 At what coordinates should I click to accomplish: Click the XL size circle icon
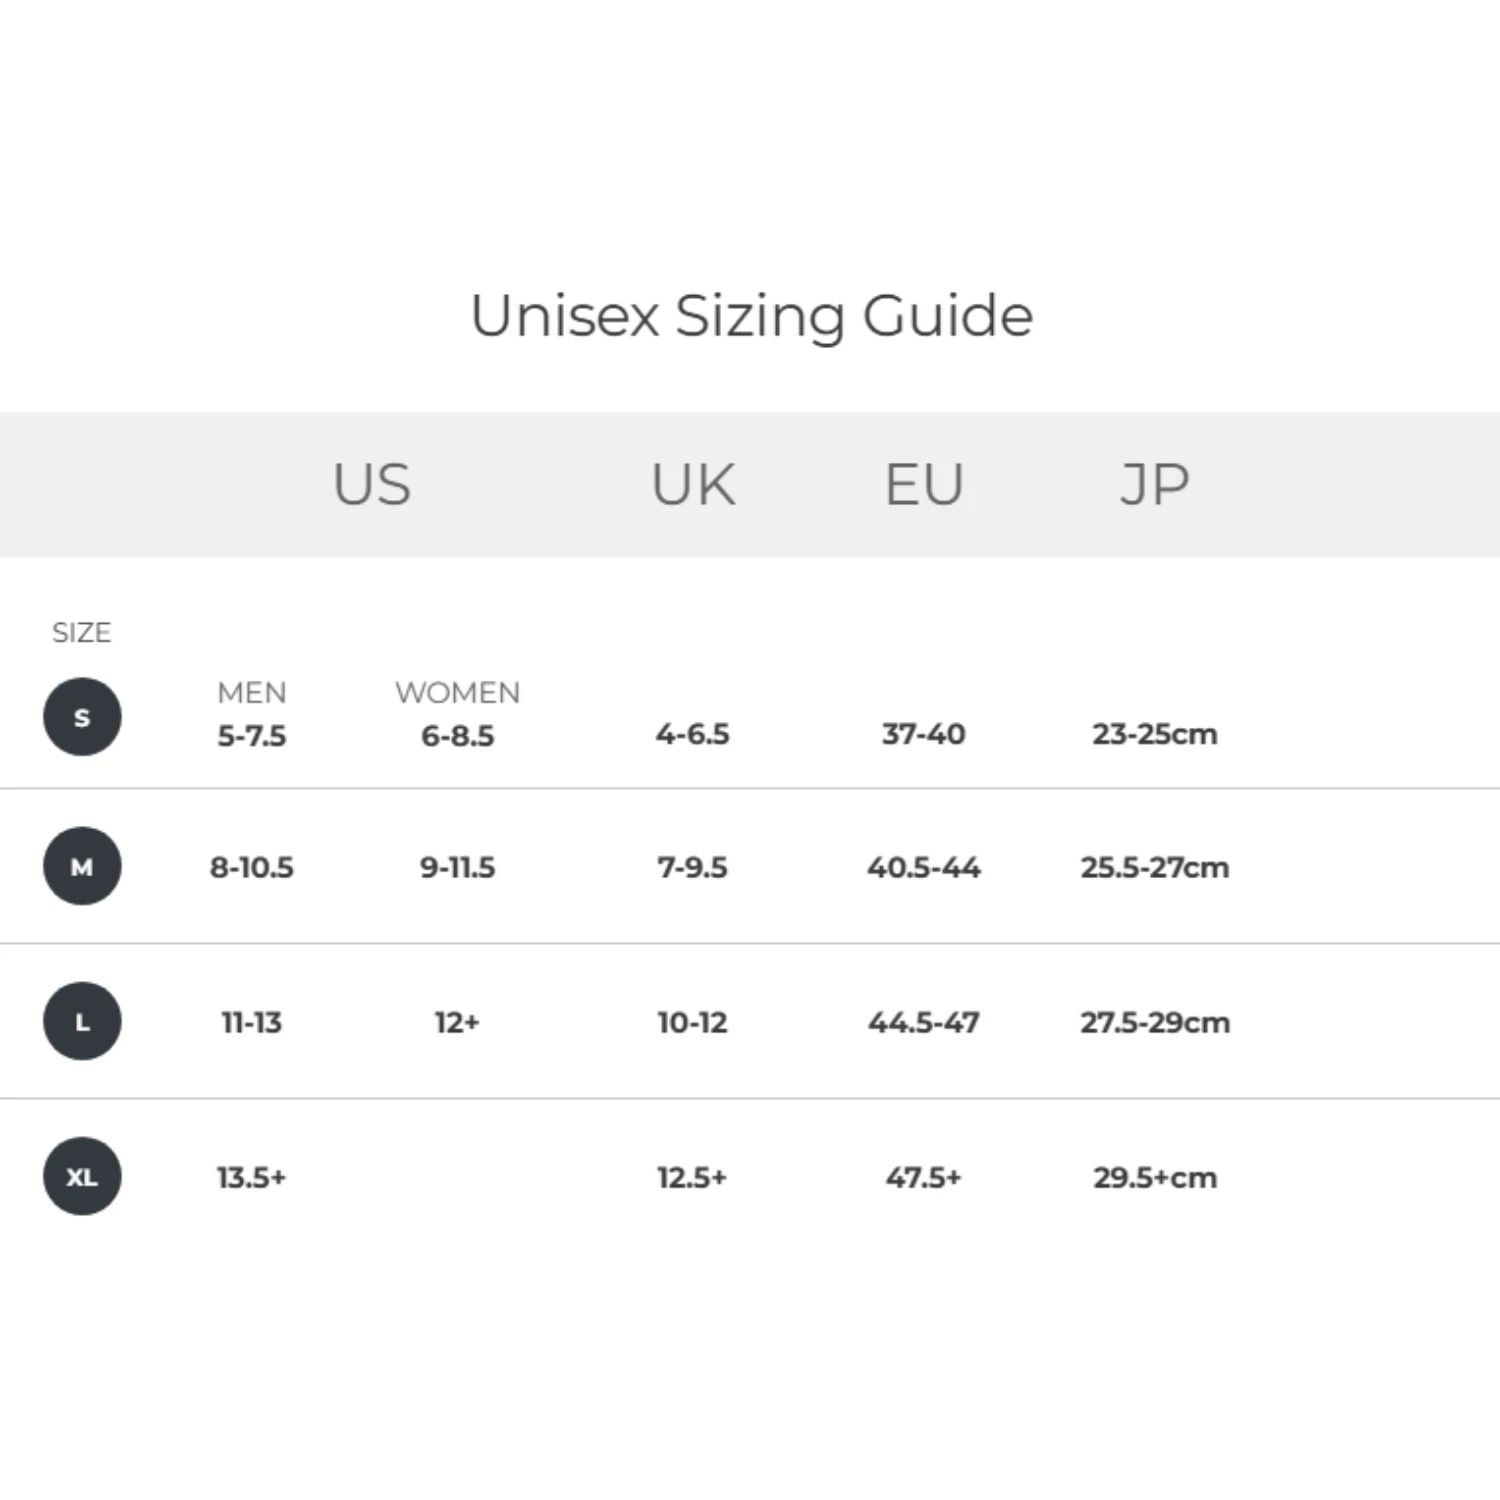click(x=82, y=1176)
